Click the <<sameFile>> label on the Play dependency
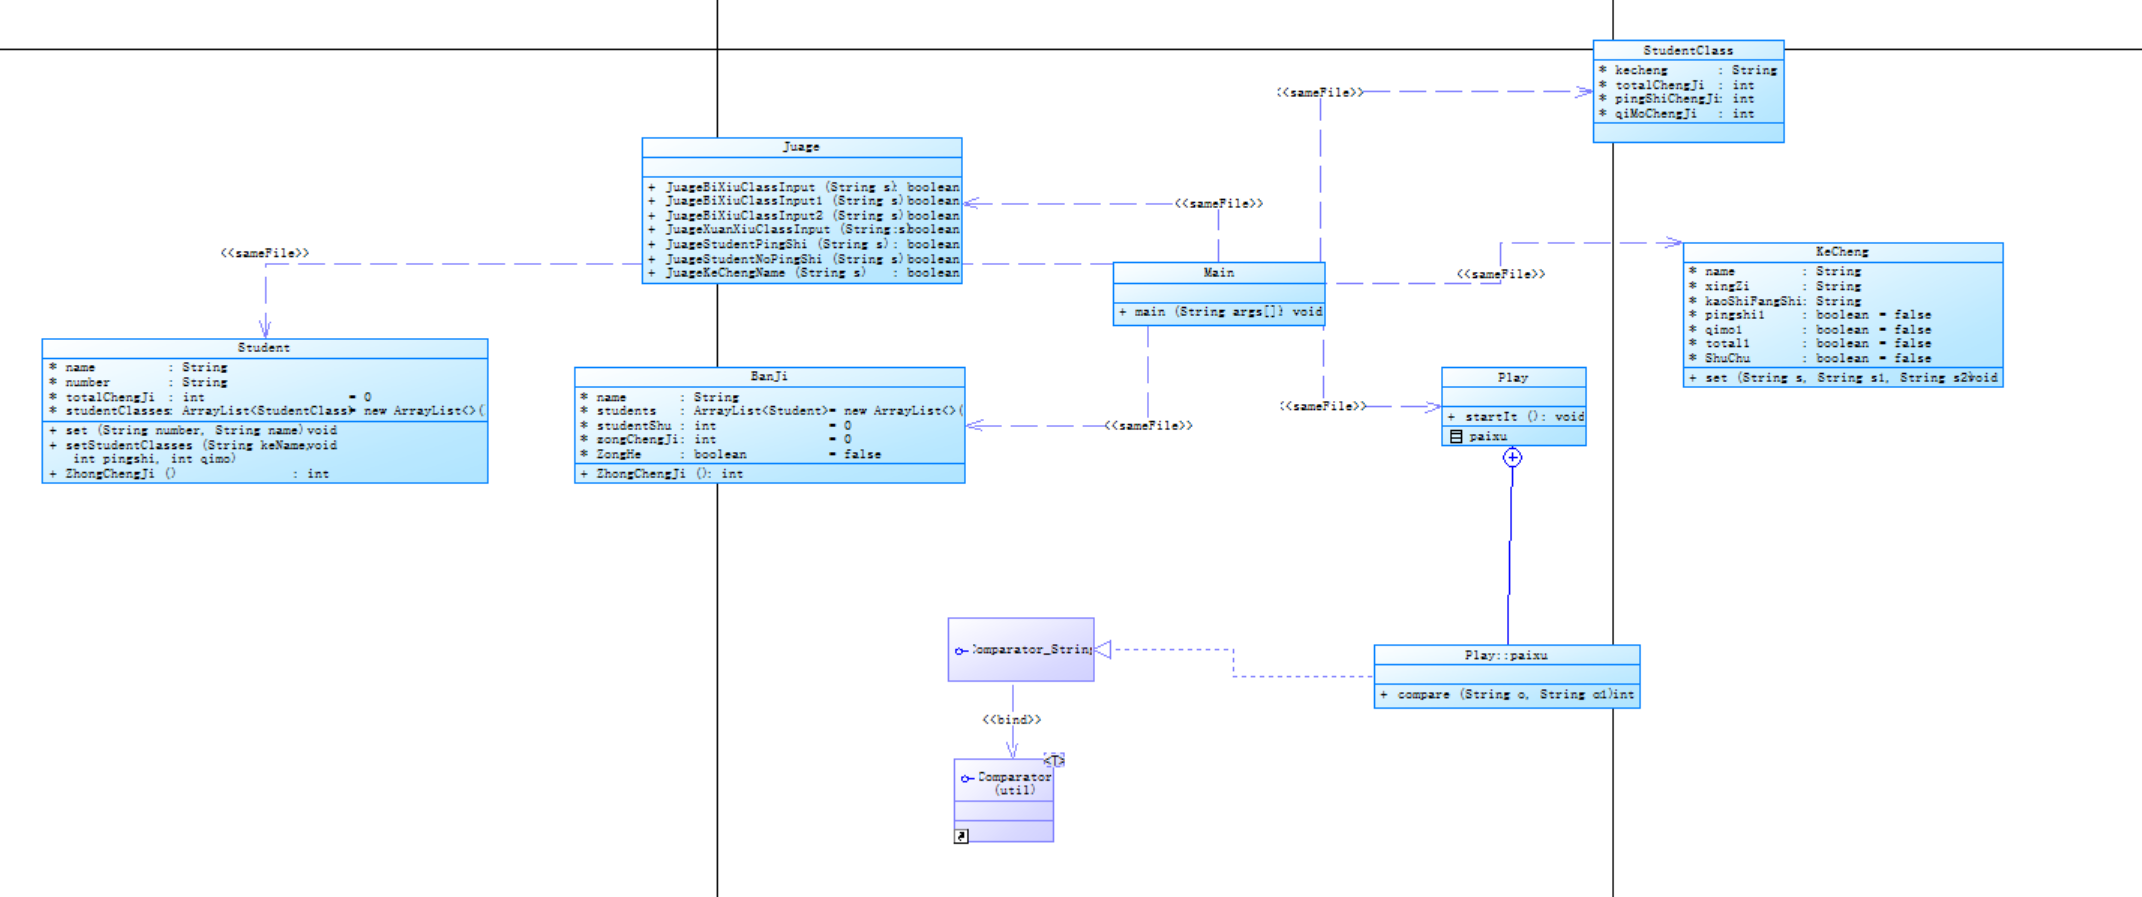The image size is (2142, 897). coord(1323,406)
